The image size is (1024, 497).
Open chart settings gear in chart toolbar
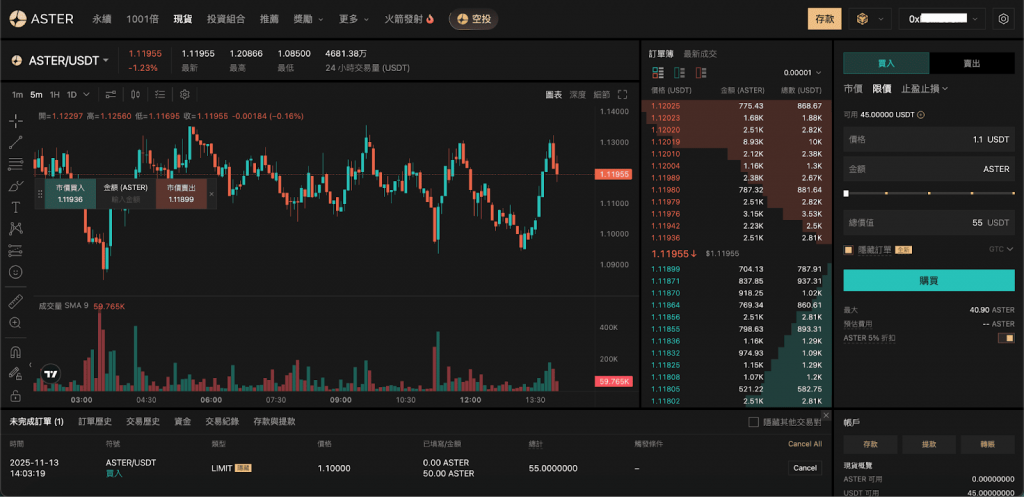pyautogui.click(x=185, y=94)
